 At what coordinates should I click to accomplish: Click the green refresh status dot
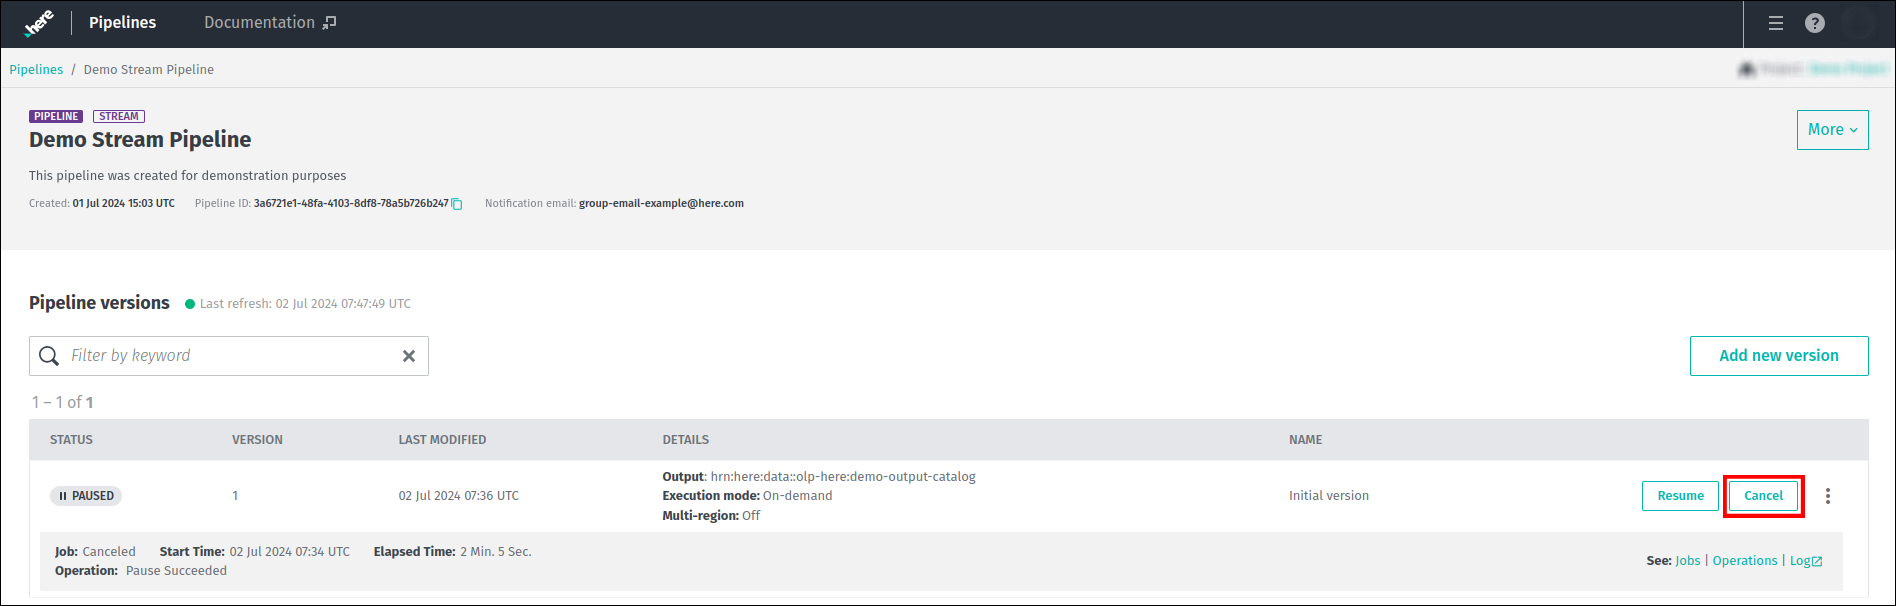click(190, 304)
